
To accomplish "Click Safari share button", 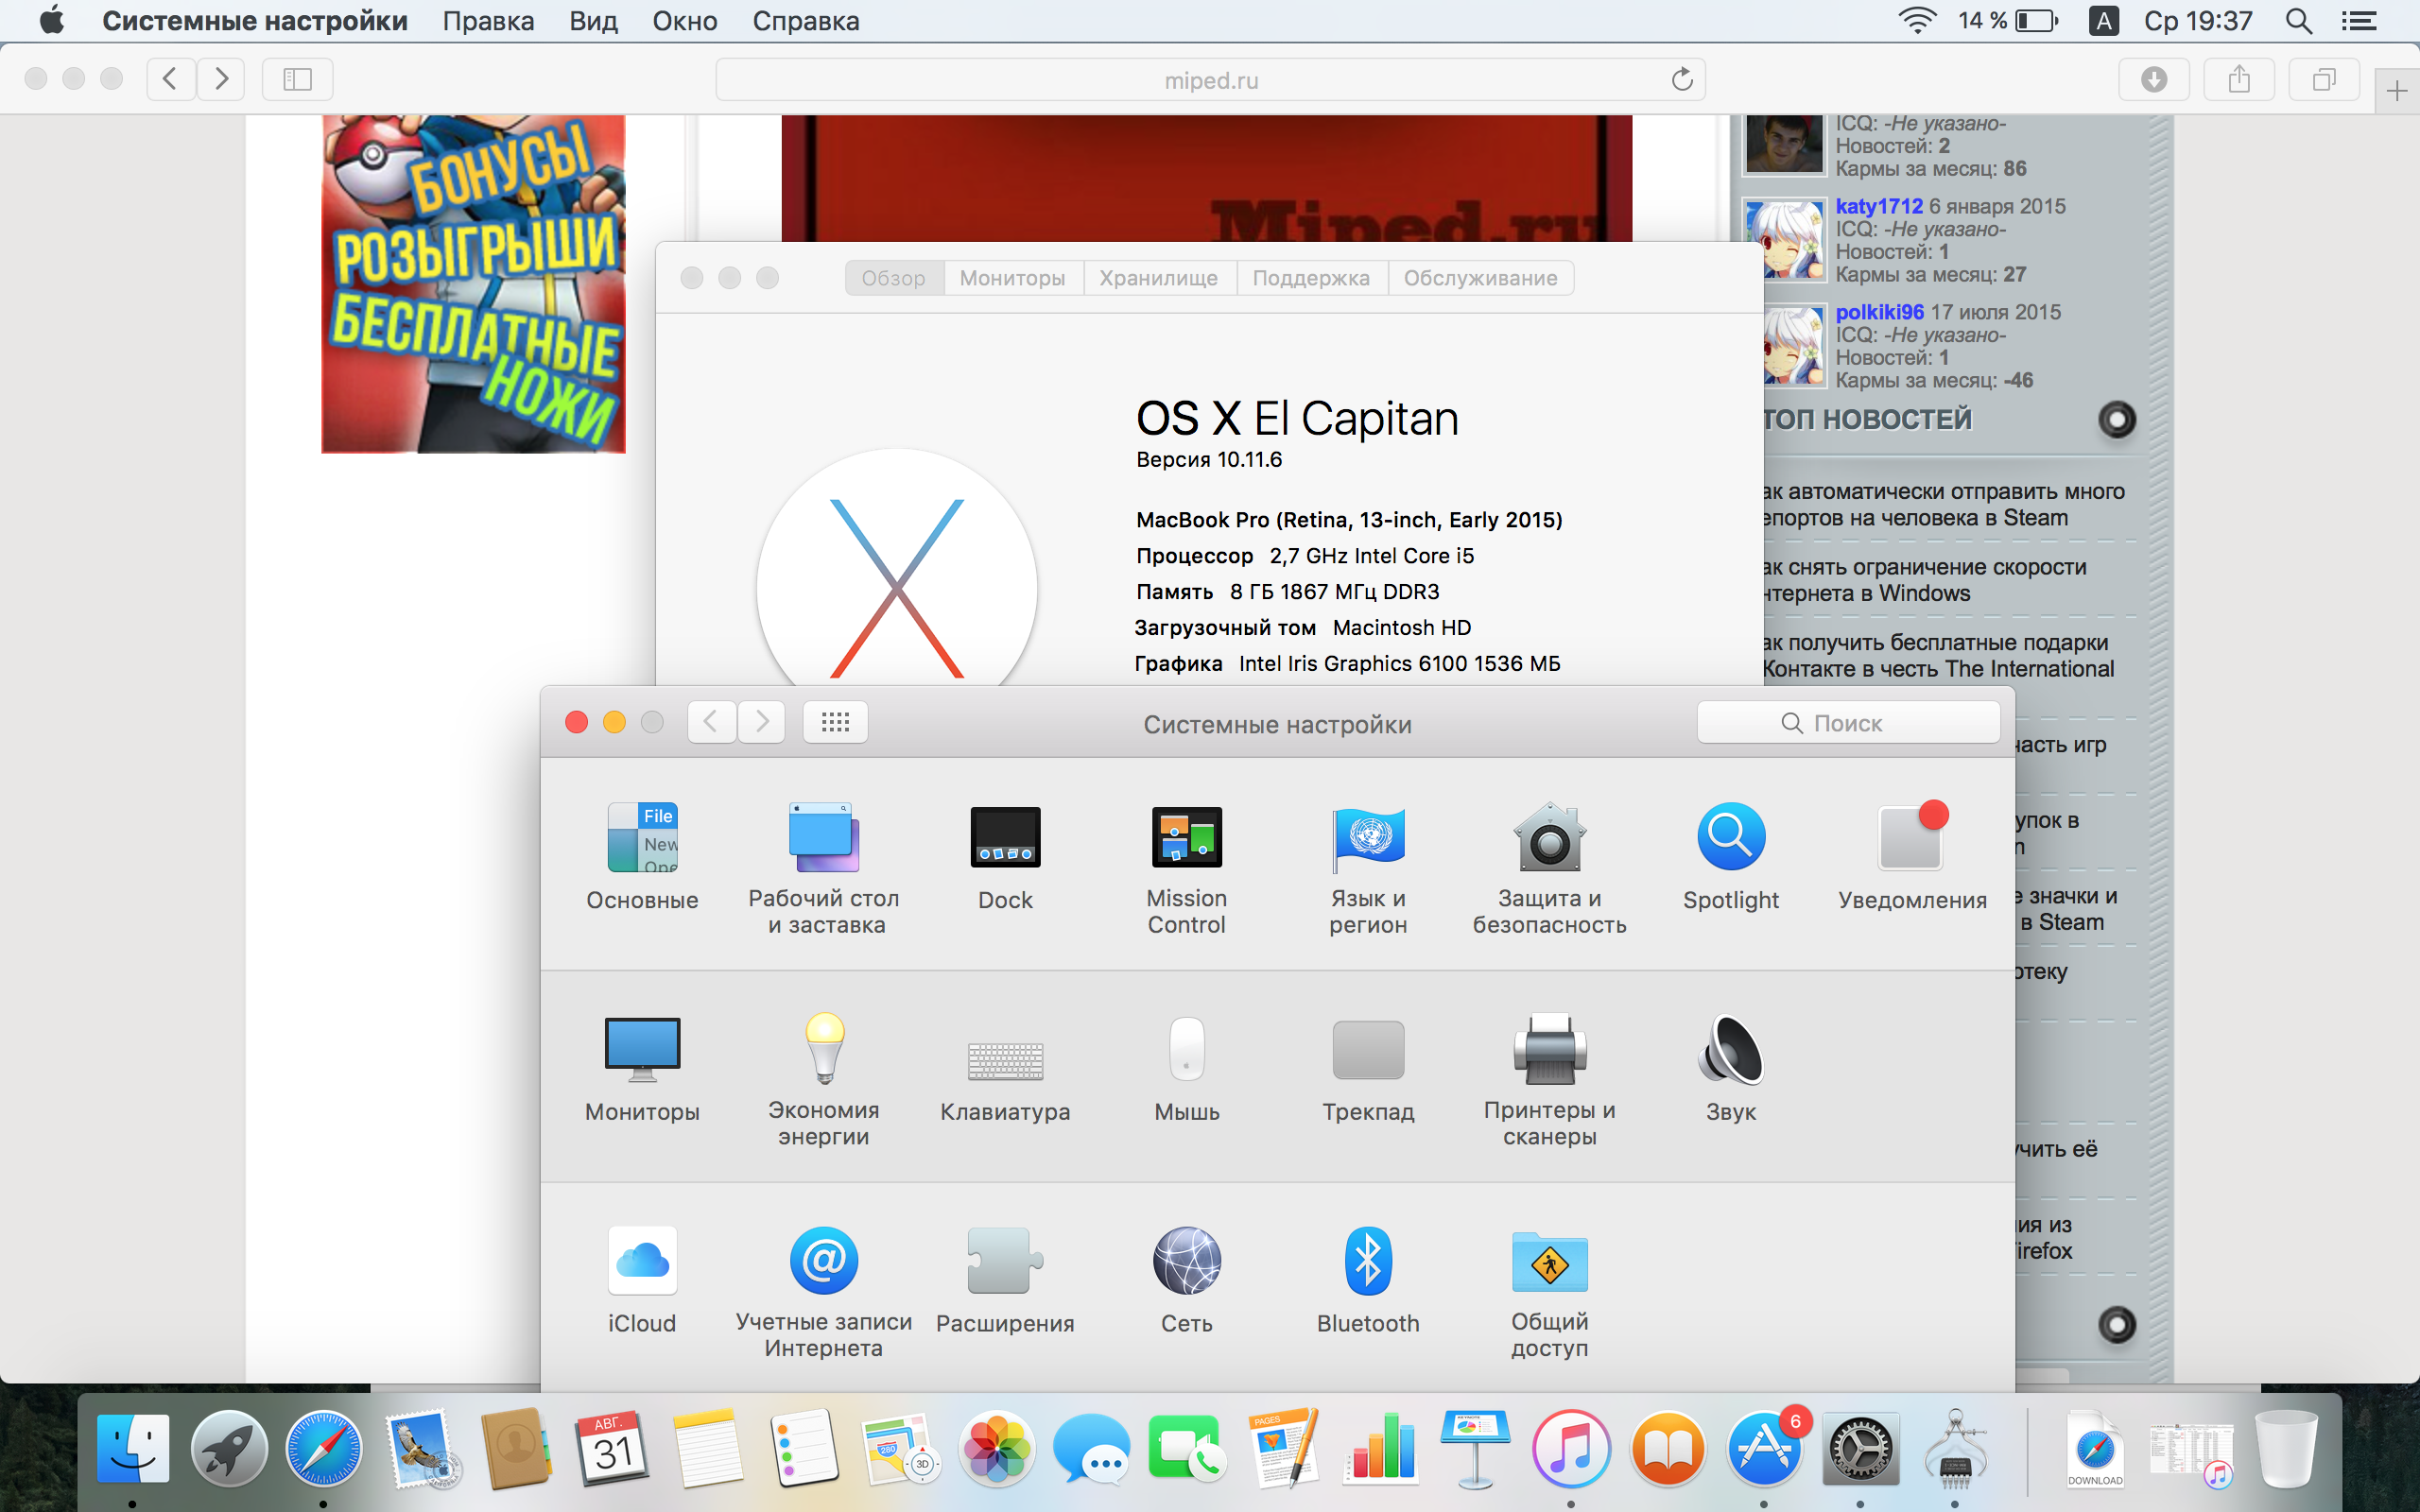I will 2239,79.
